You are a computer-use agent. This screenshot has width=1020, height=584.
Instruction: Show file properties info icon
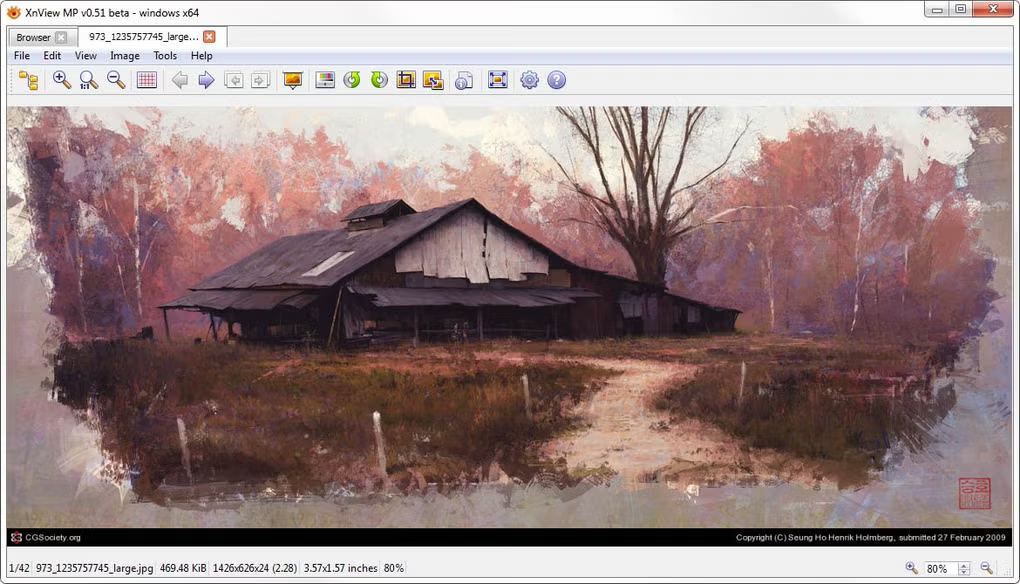(464, 80)
